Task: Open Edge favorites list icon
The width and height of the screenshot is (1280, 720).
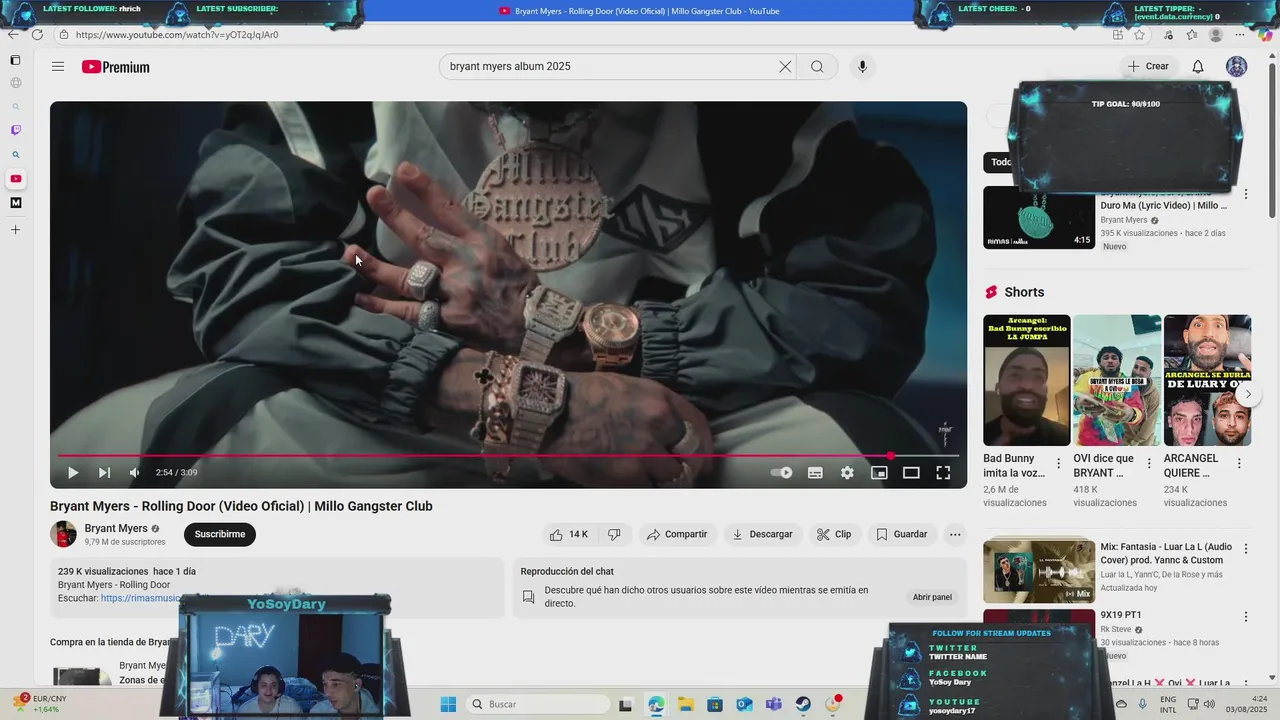Action: coord(1192,35)
